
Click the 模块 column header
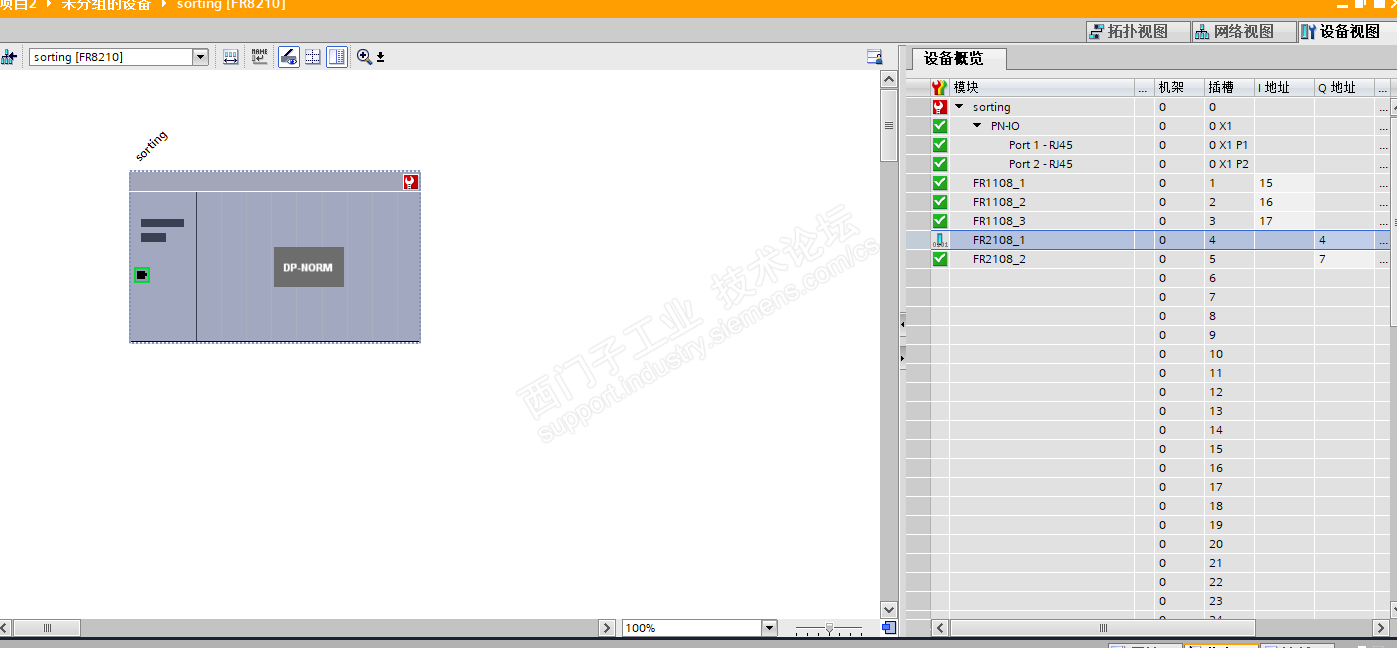click(1042, 88)
